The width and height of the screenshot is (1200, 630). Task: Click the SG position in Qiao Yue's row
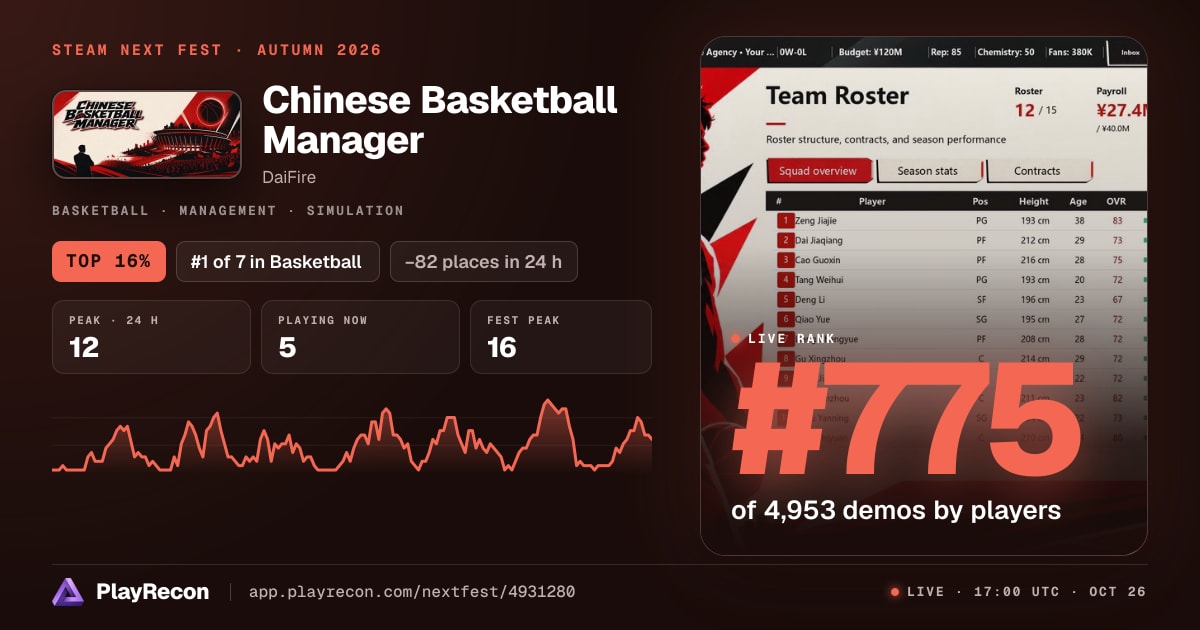pyautogui.click(x=980, y=319)
